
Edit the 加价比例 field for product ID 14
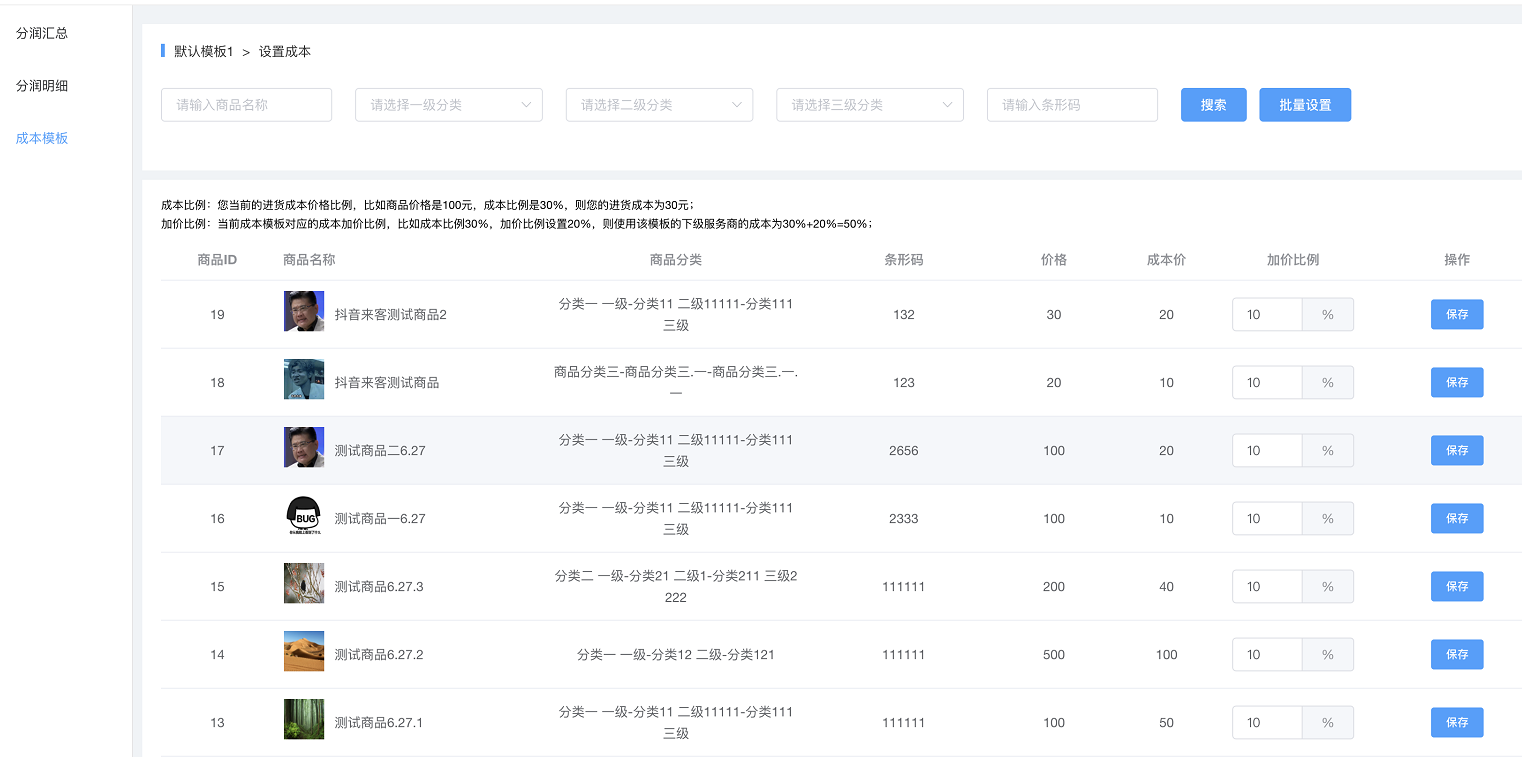click(1266, 654)
